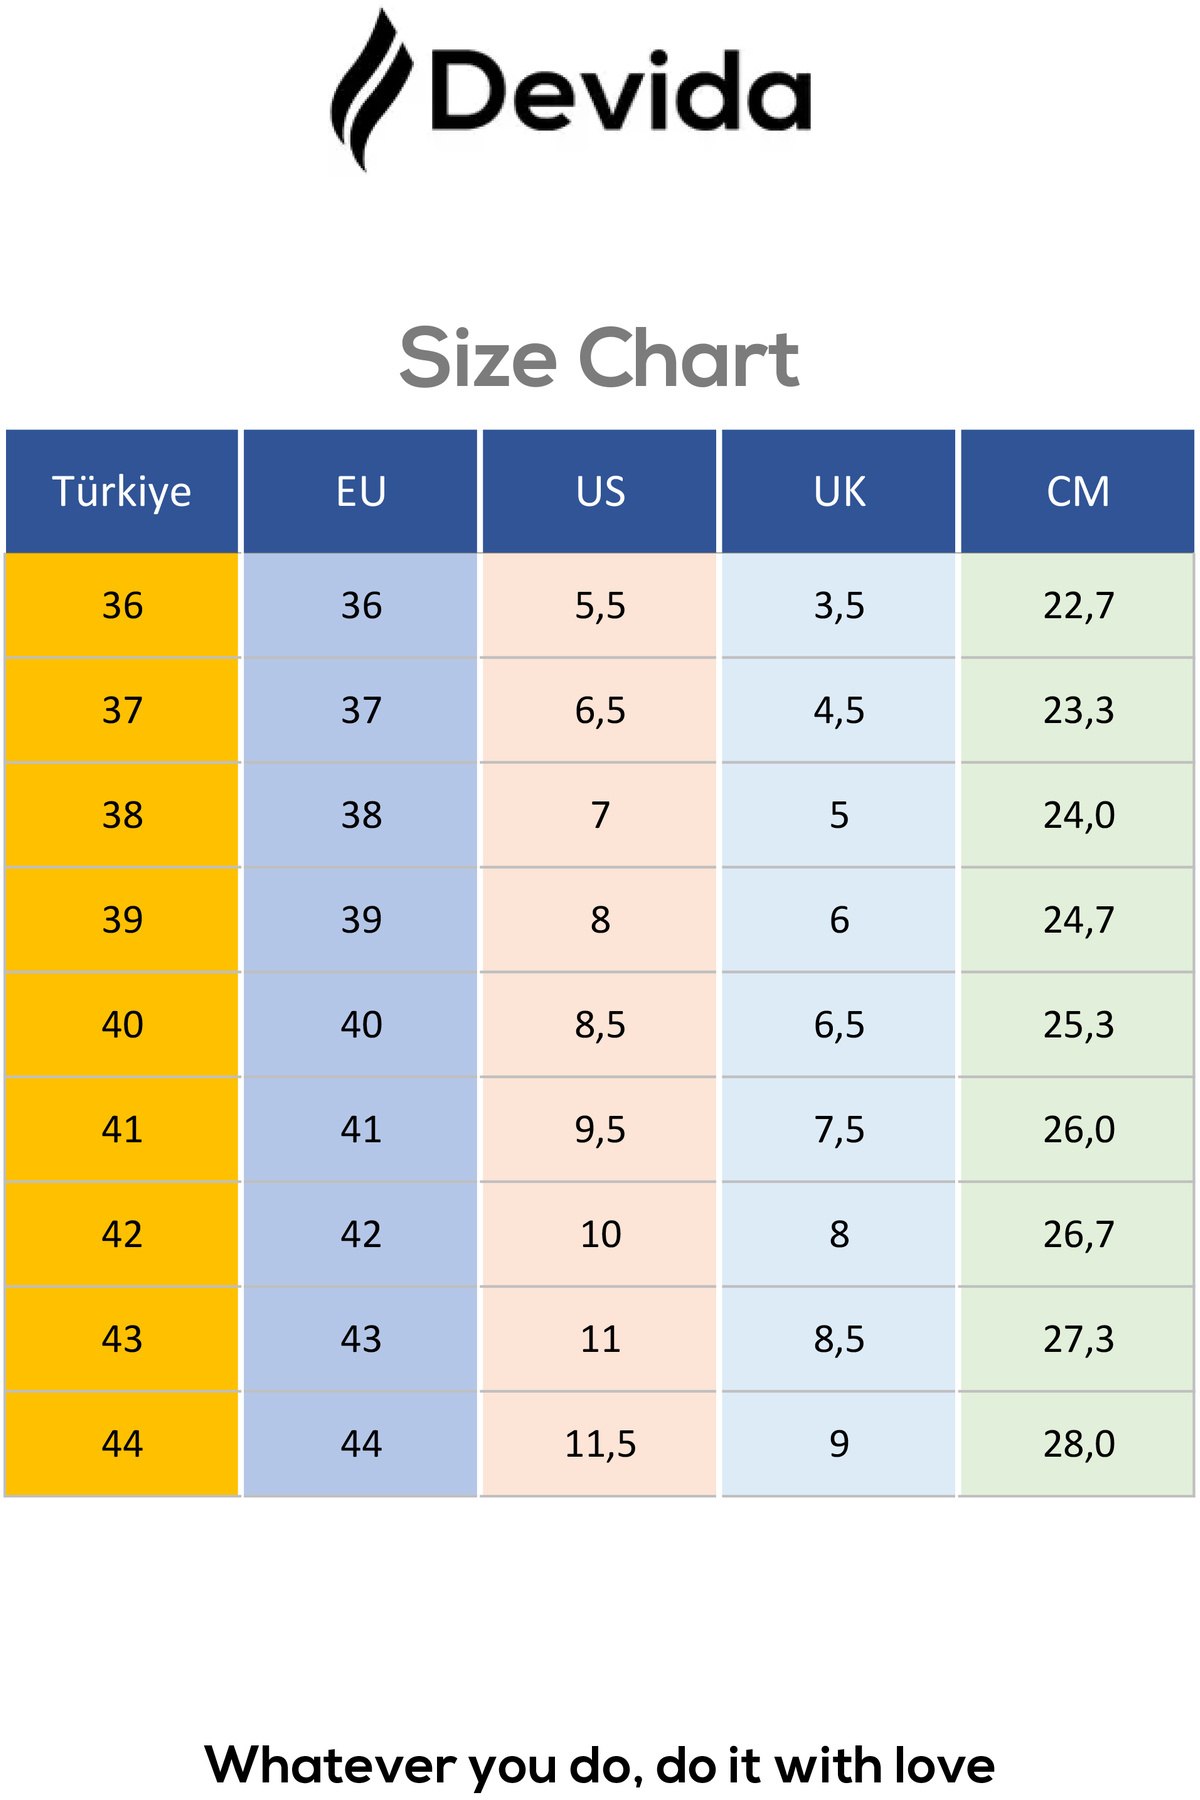The image size is (1200, 1800).
Task: Click the EU size 37 cell
Action: [x=361, y=710]
